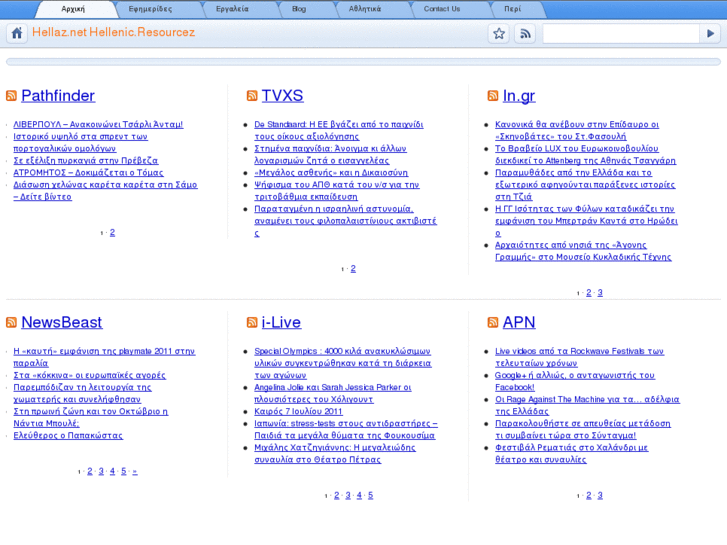Viewport: 727px width, 545px height.
Task: Click the Hellaz.net Hellenic Resourcez title
Action: 114,32
